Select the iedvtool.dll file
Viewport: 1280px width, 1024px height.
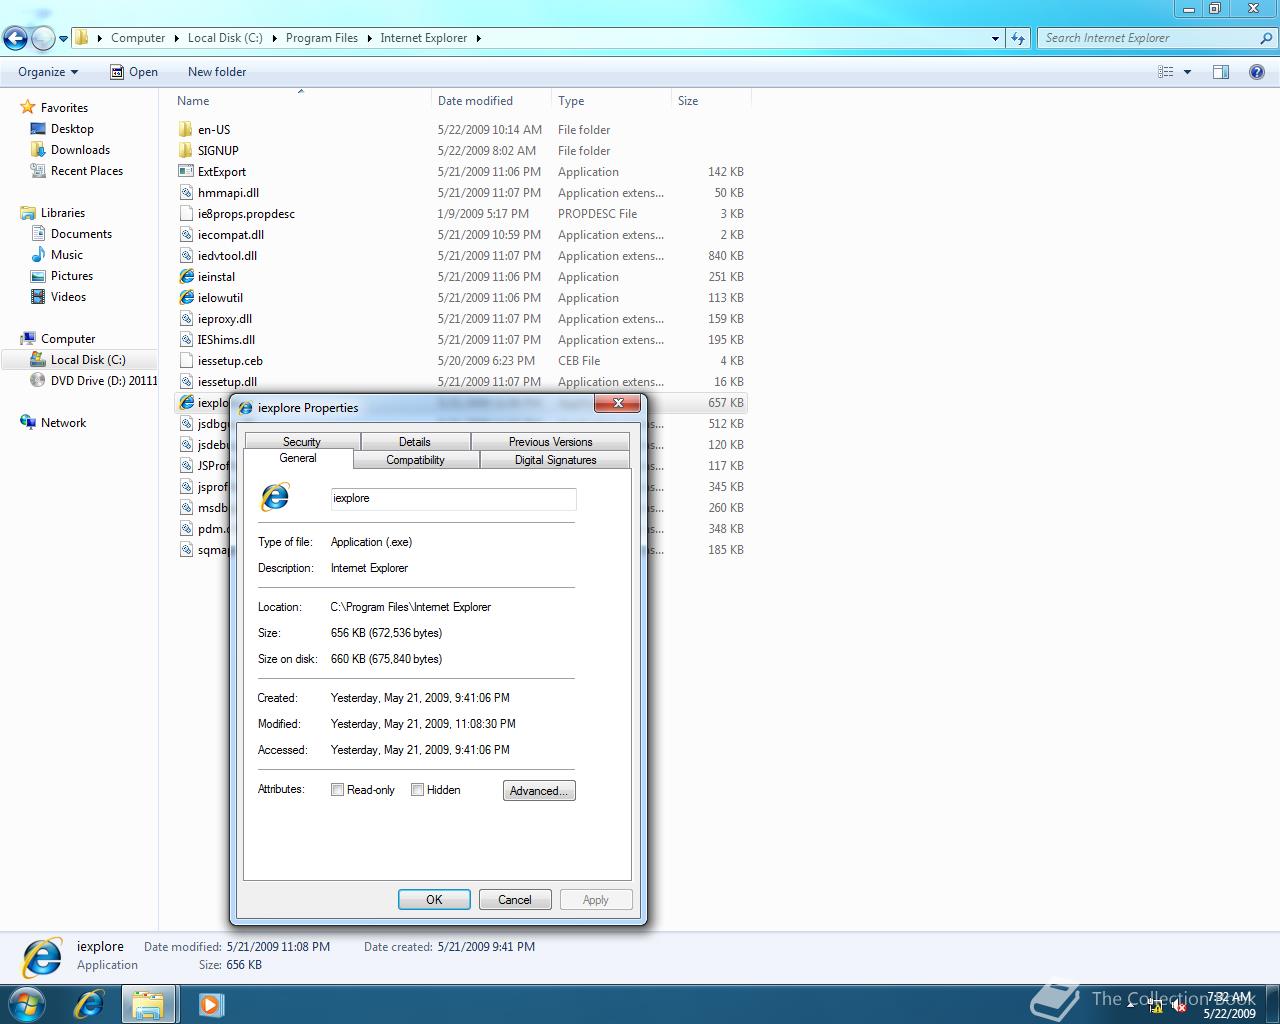pos(227,256)
